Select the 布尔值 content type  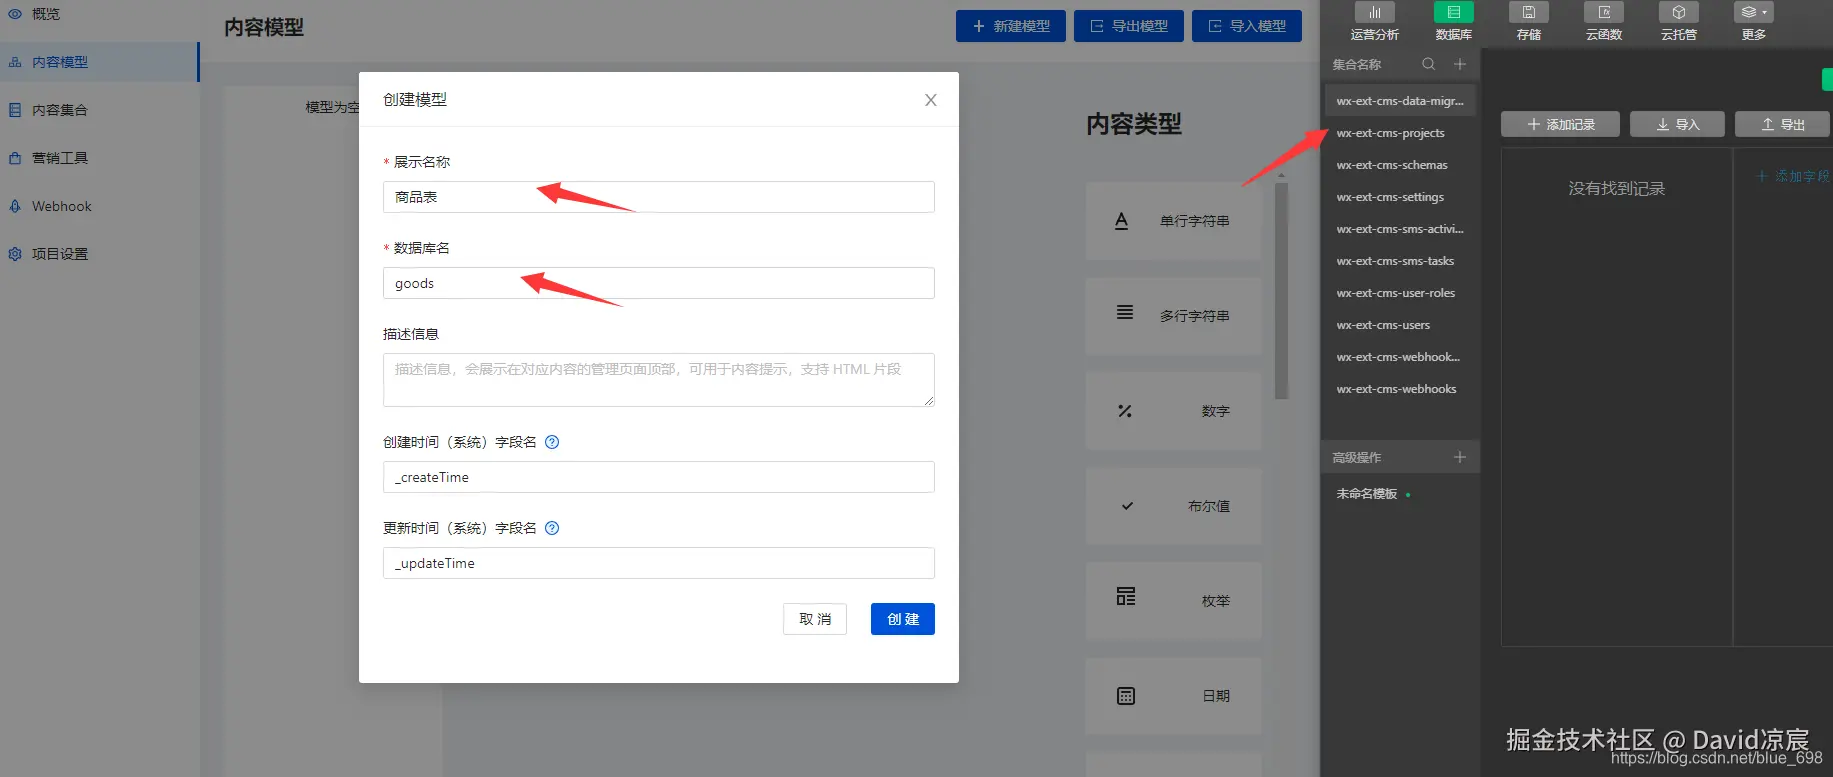pyautogui.click(x=1173, y=506)
